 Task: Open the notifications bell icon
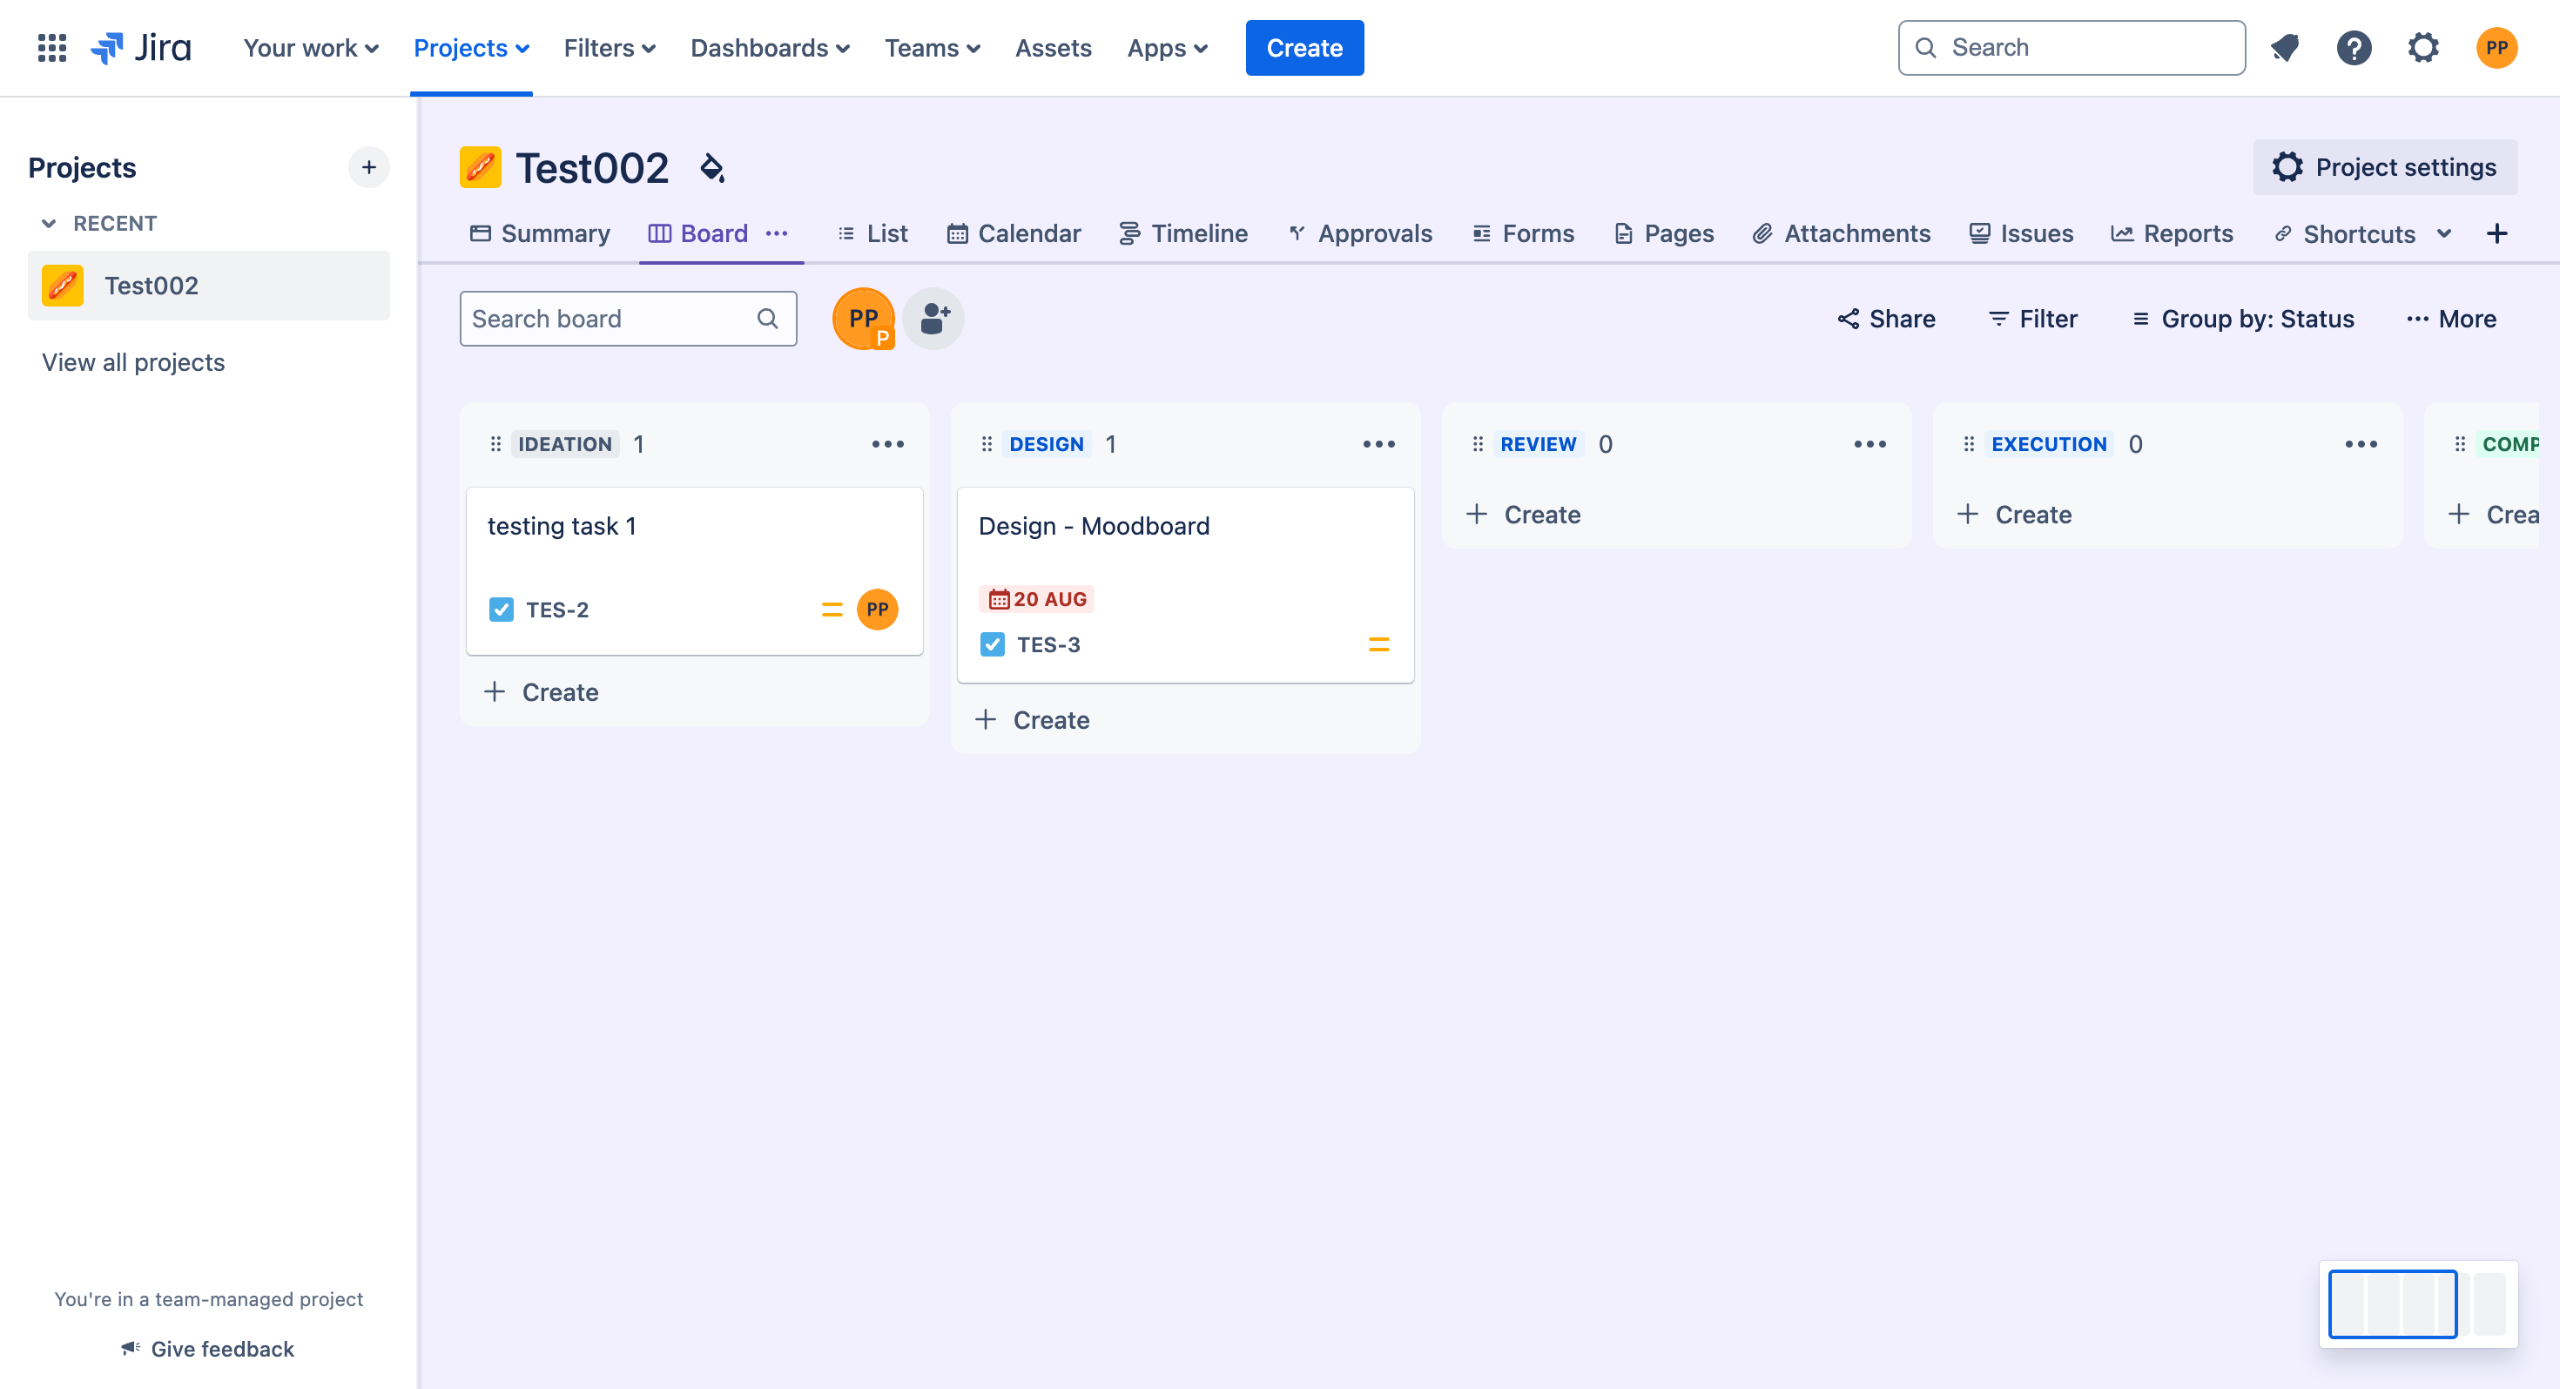[2285, 47]
